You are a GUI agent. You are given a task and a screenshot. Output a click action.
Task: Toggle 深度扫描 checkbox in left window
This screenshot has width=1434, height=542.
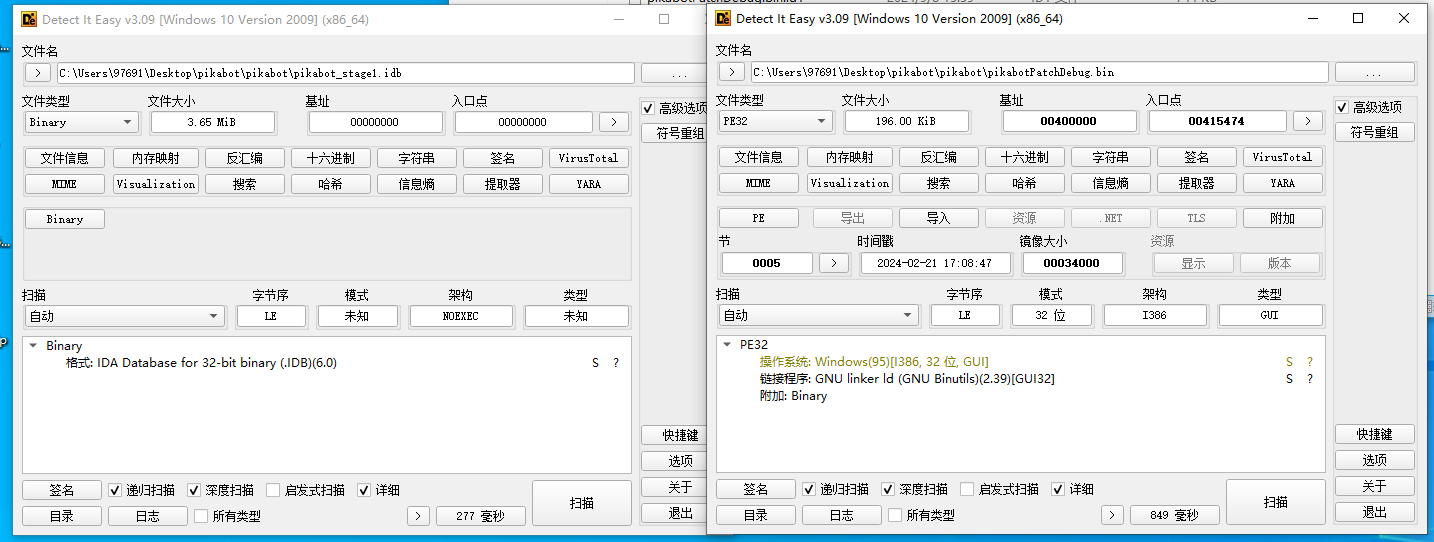click(194, 490)
